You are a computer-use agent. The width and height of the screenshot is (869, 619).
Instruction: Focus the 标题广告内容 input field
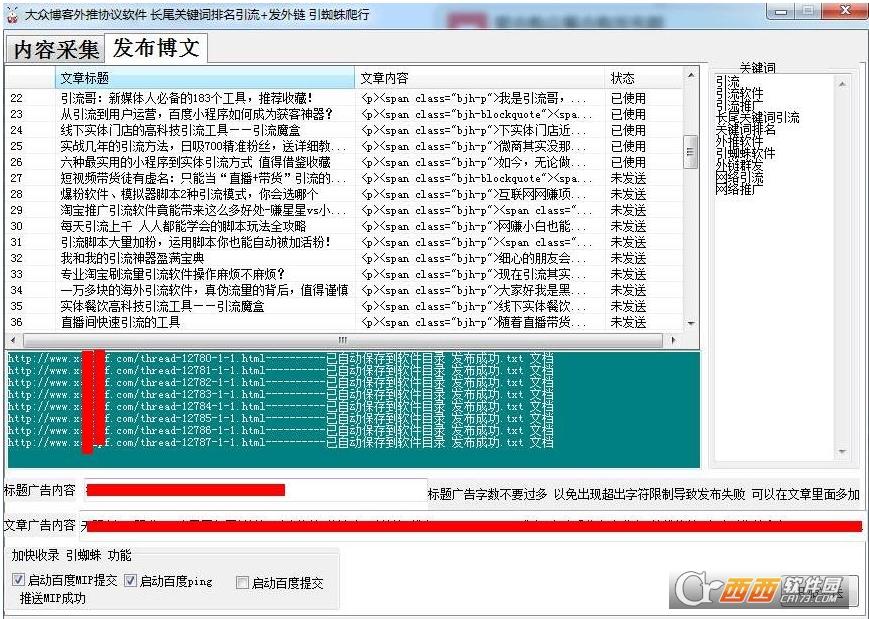click(x=255, y=490)
